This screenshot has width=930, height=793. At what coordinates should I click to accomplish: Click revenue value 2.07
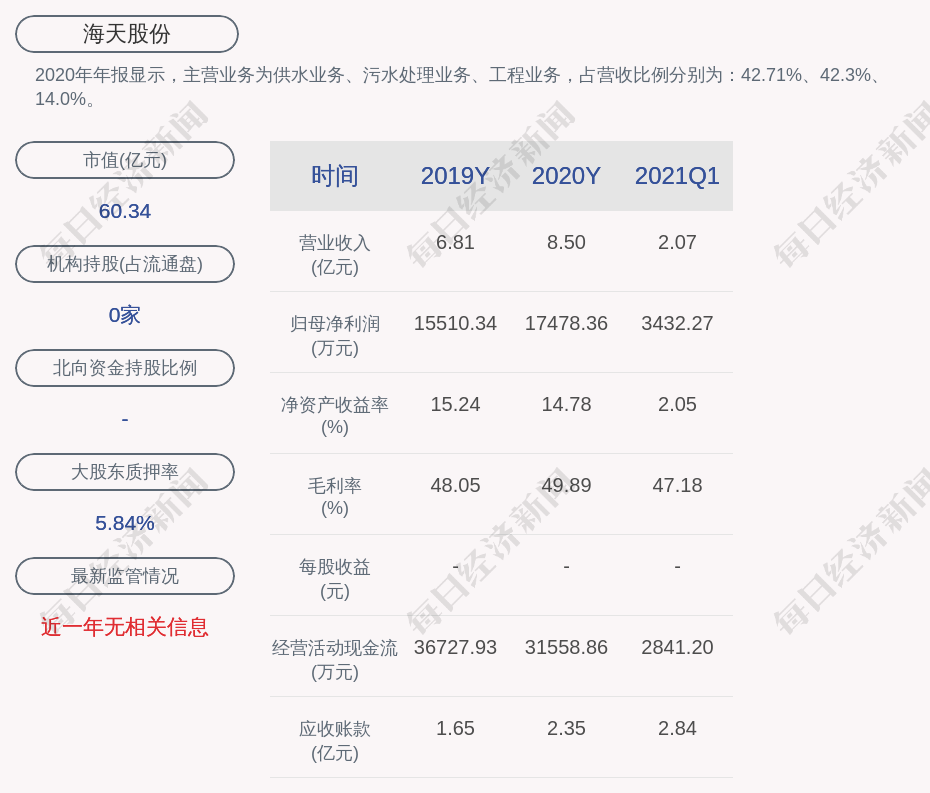pos(677,243)
